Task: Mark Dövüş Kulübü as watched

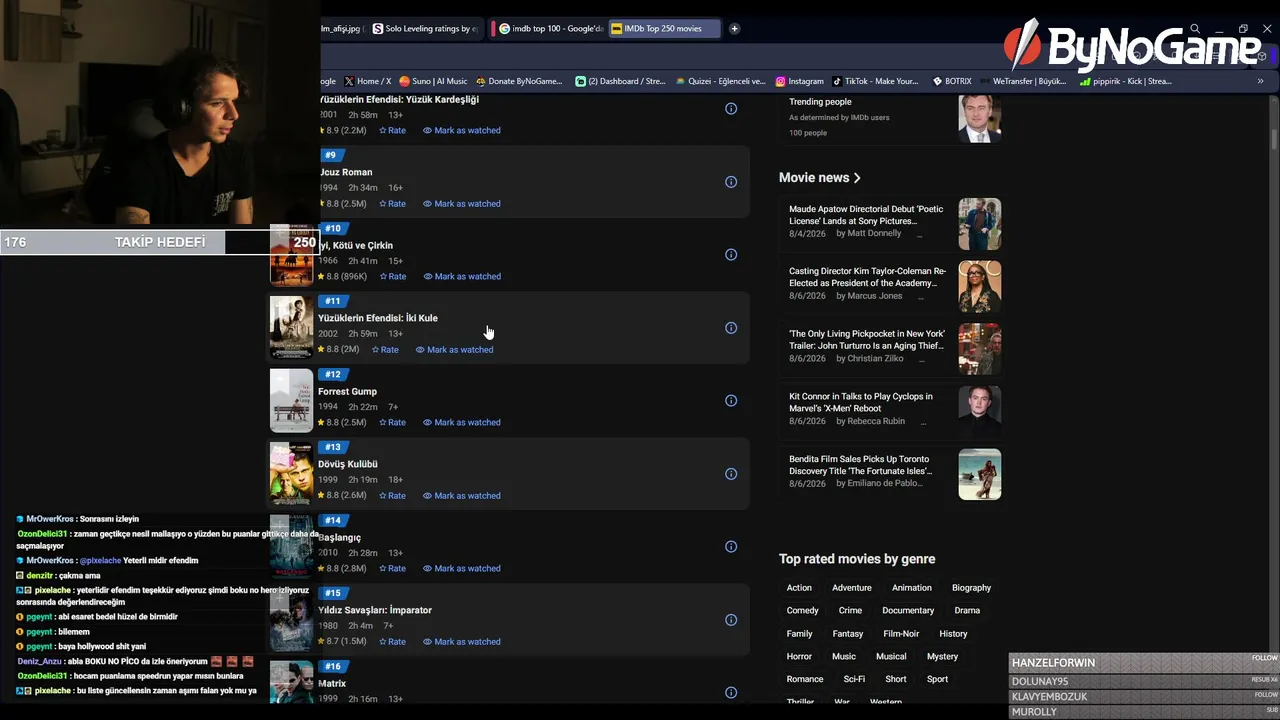Action: pyautogui.click(x=461, y=496)
